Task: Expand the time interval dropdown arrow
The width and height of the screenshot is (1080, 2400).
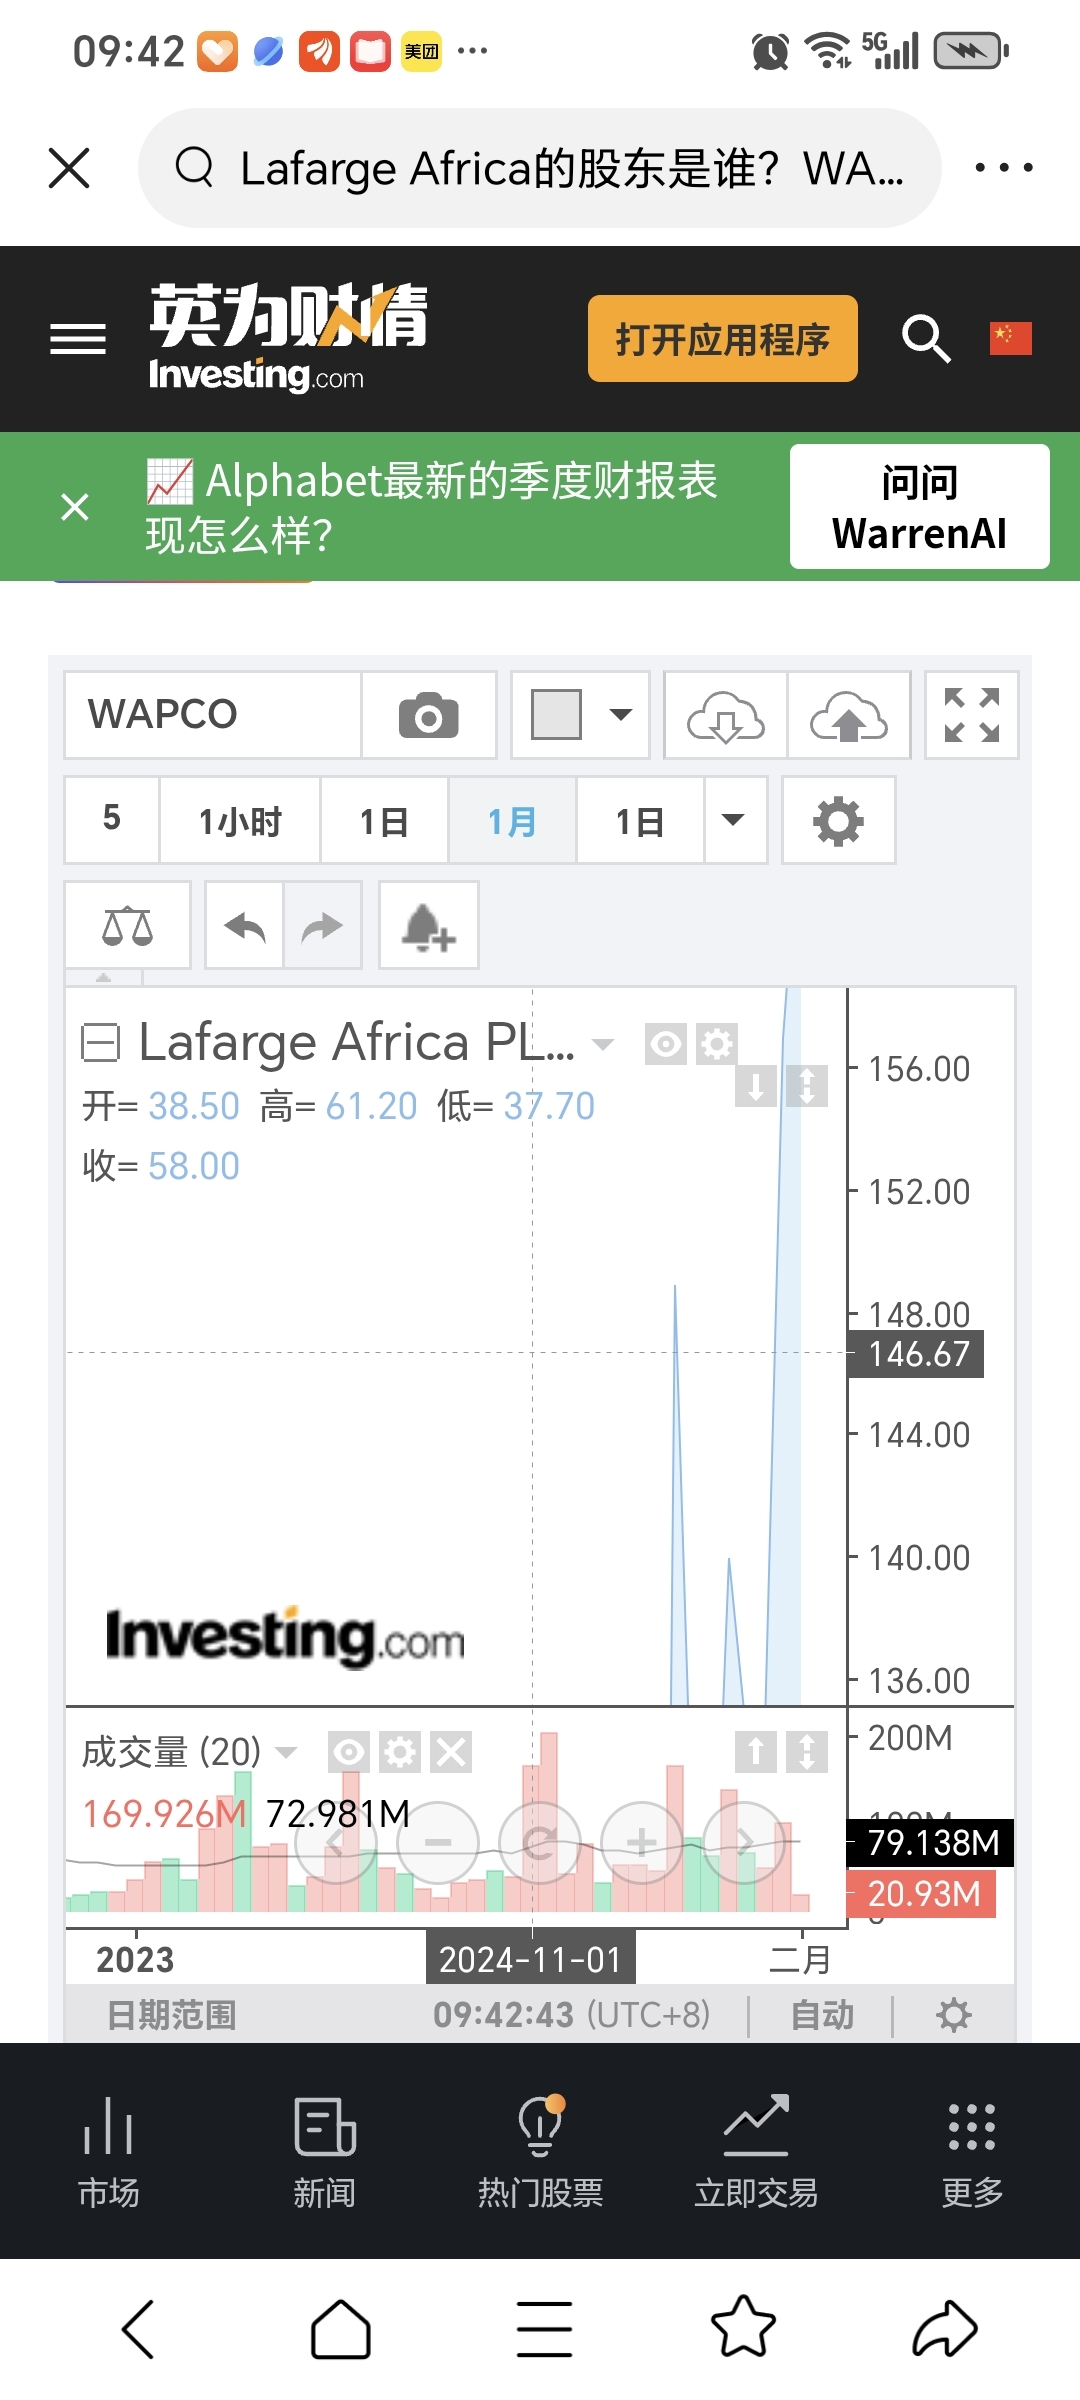Action: point(734,821)
